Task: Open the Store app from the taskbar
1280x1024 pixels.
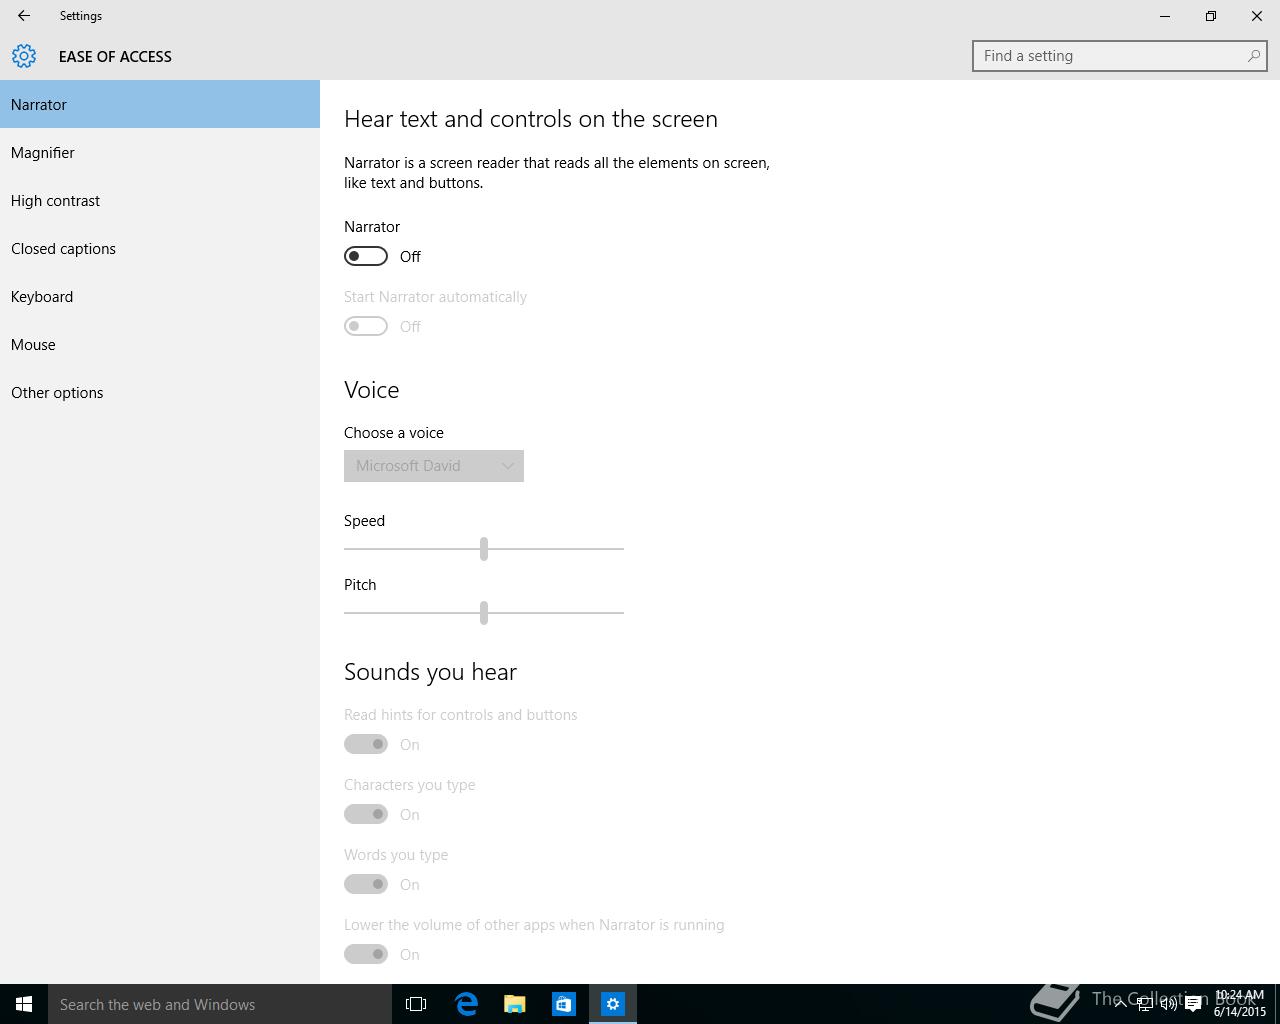Action: 564,1004
